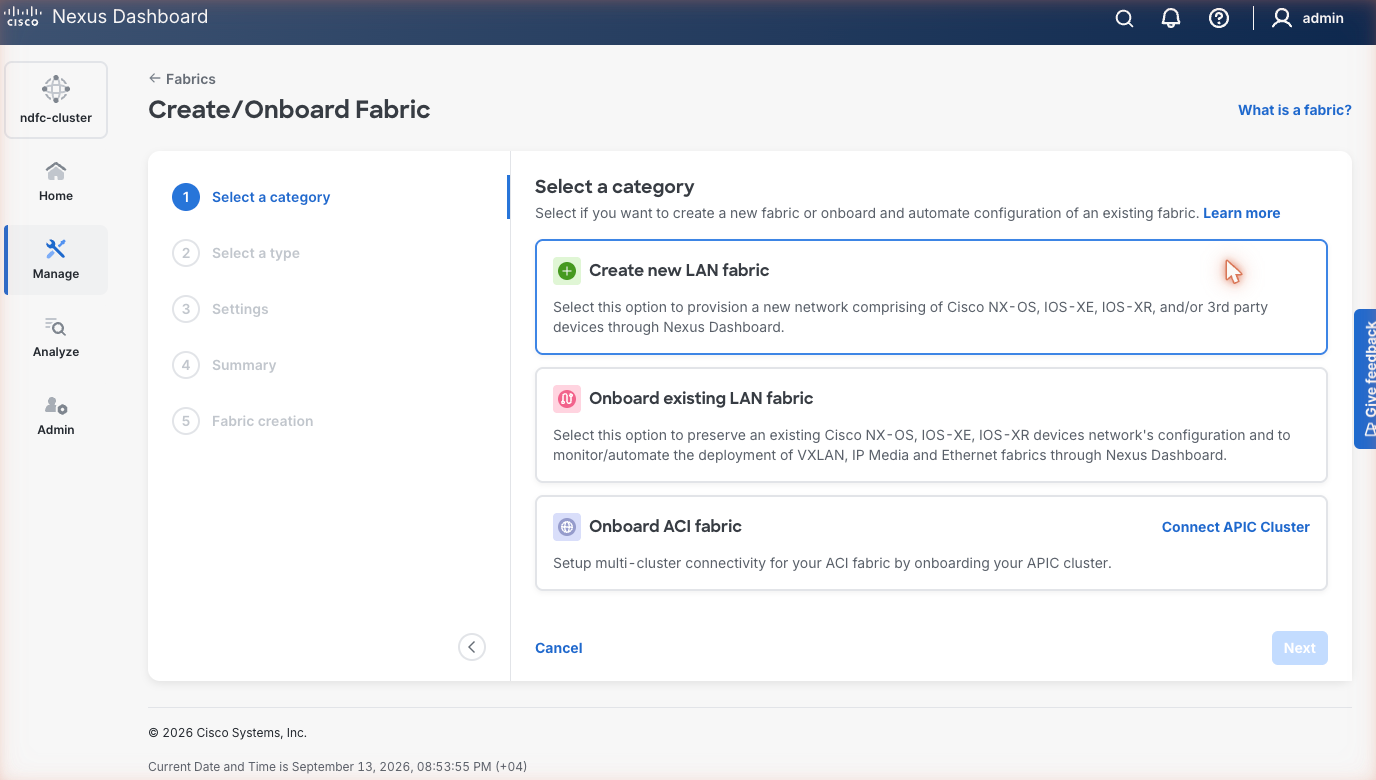The image size is (1376, 780).
Task: Select step 1 'Select a category'
Action: 252,197
